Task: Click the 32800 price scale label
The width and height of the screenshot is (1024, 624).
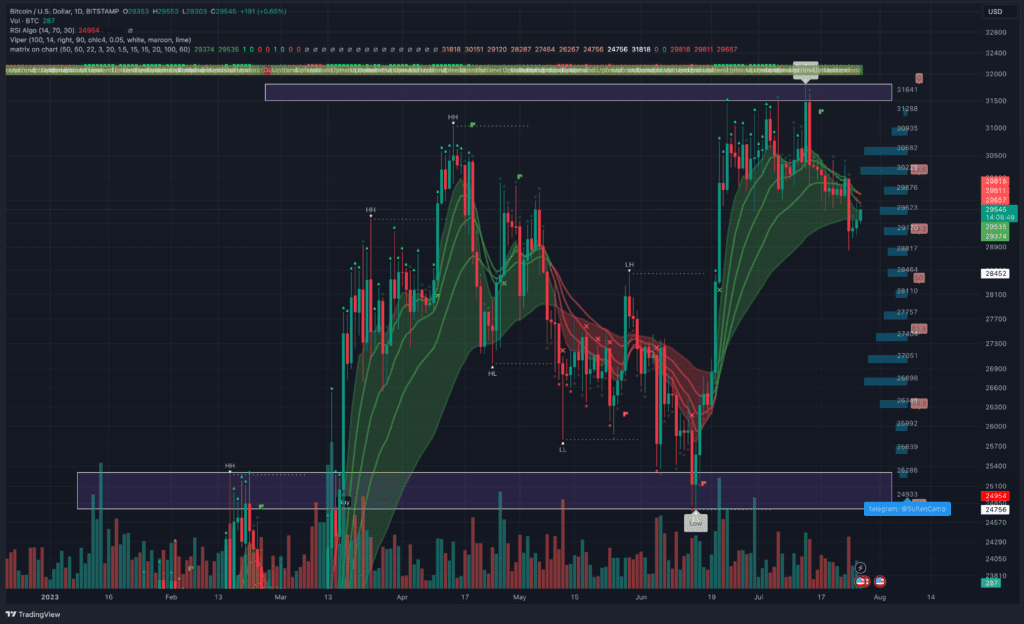Action: coord(995,32)
